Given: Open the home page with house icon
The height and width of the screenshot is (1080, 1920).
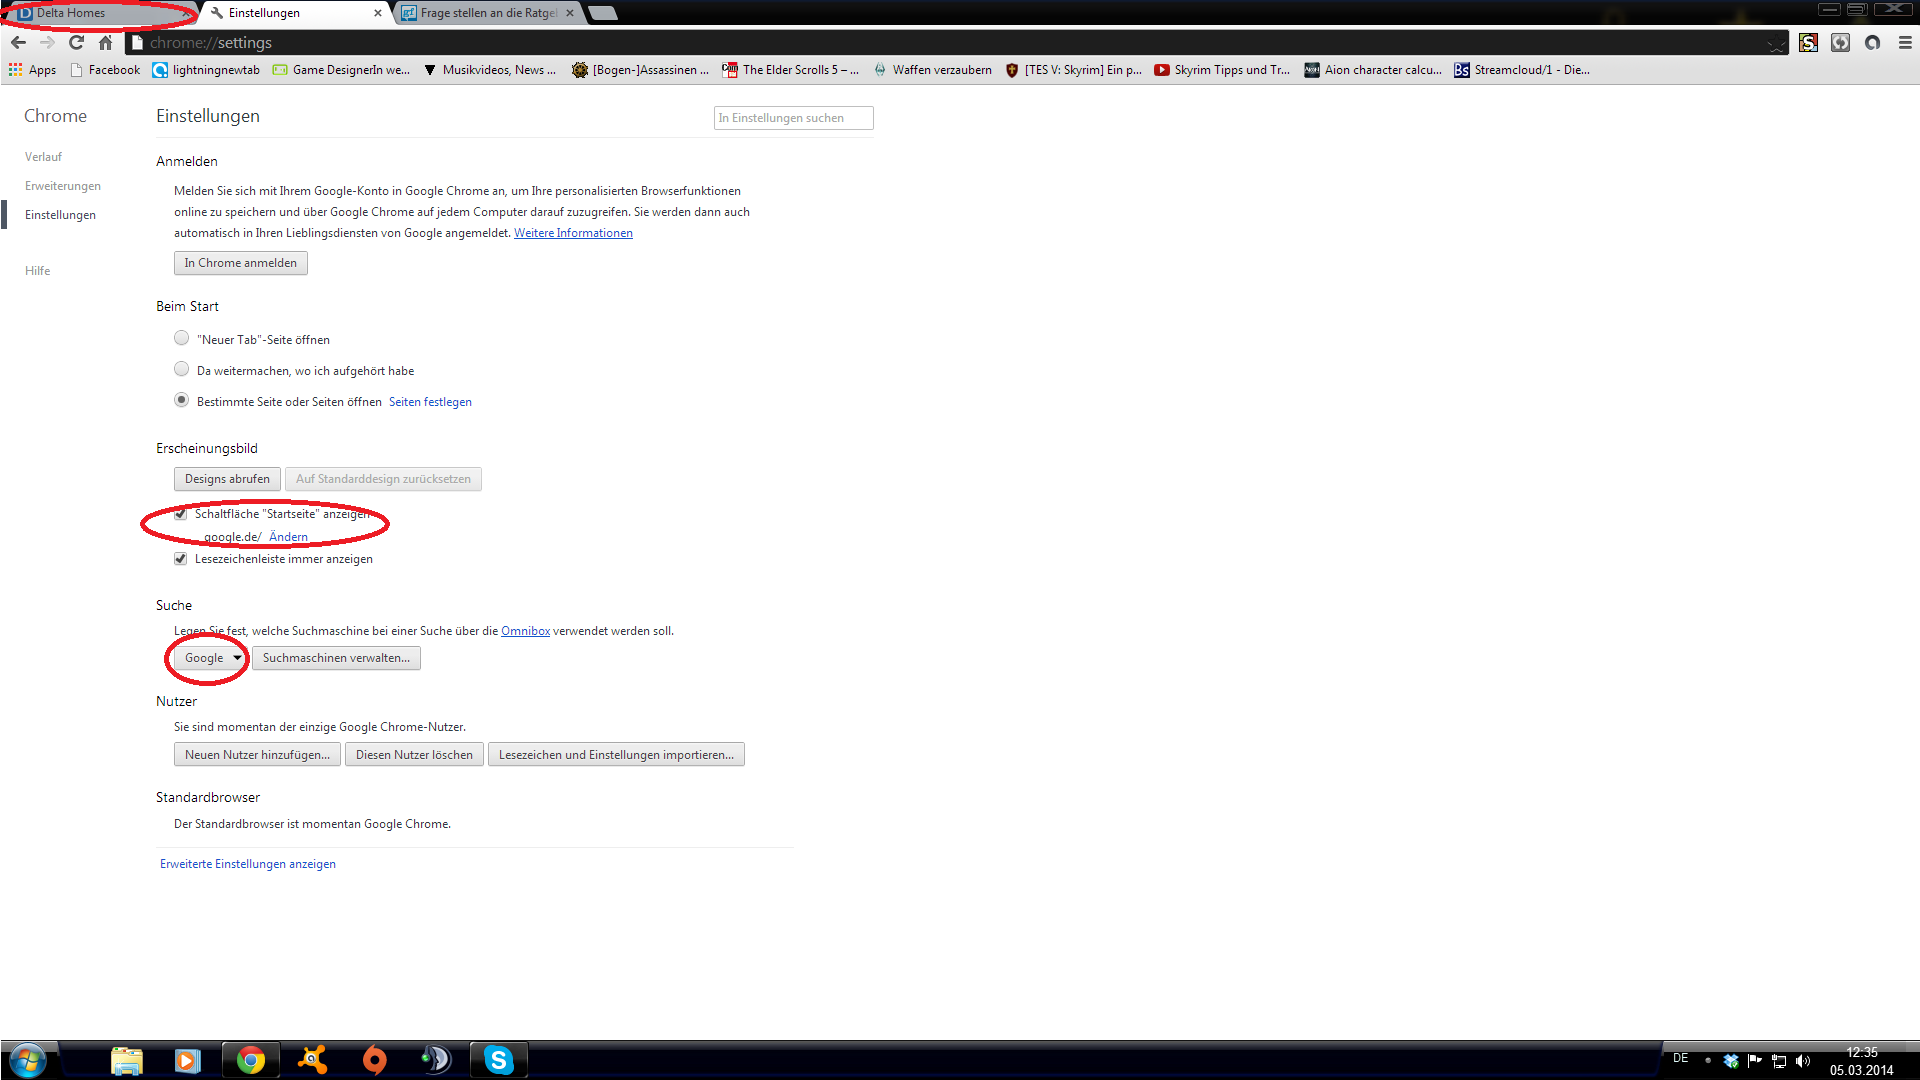Looking at the screenshot, I should (105, 43).
